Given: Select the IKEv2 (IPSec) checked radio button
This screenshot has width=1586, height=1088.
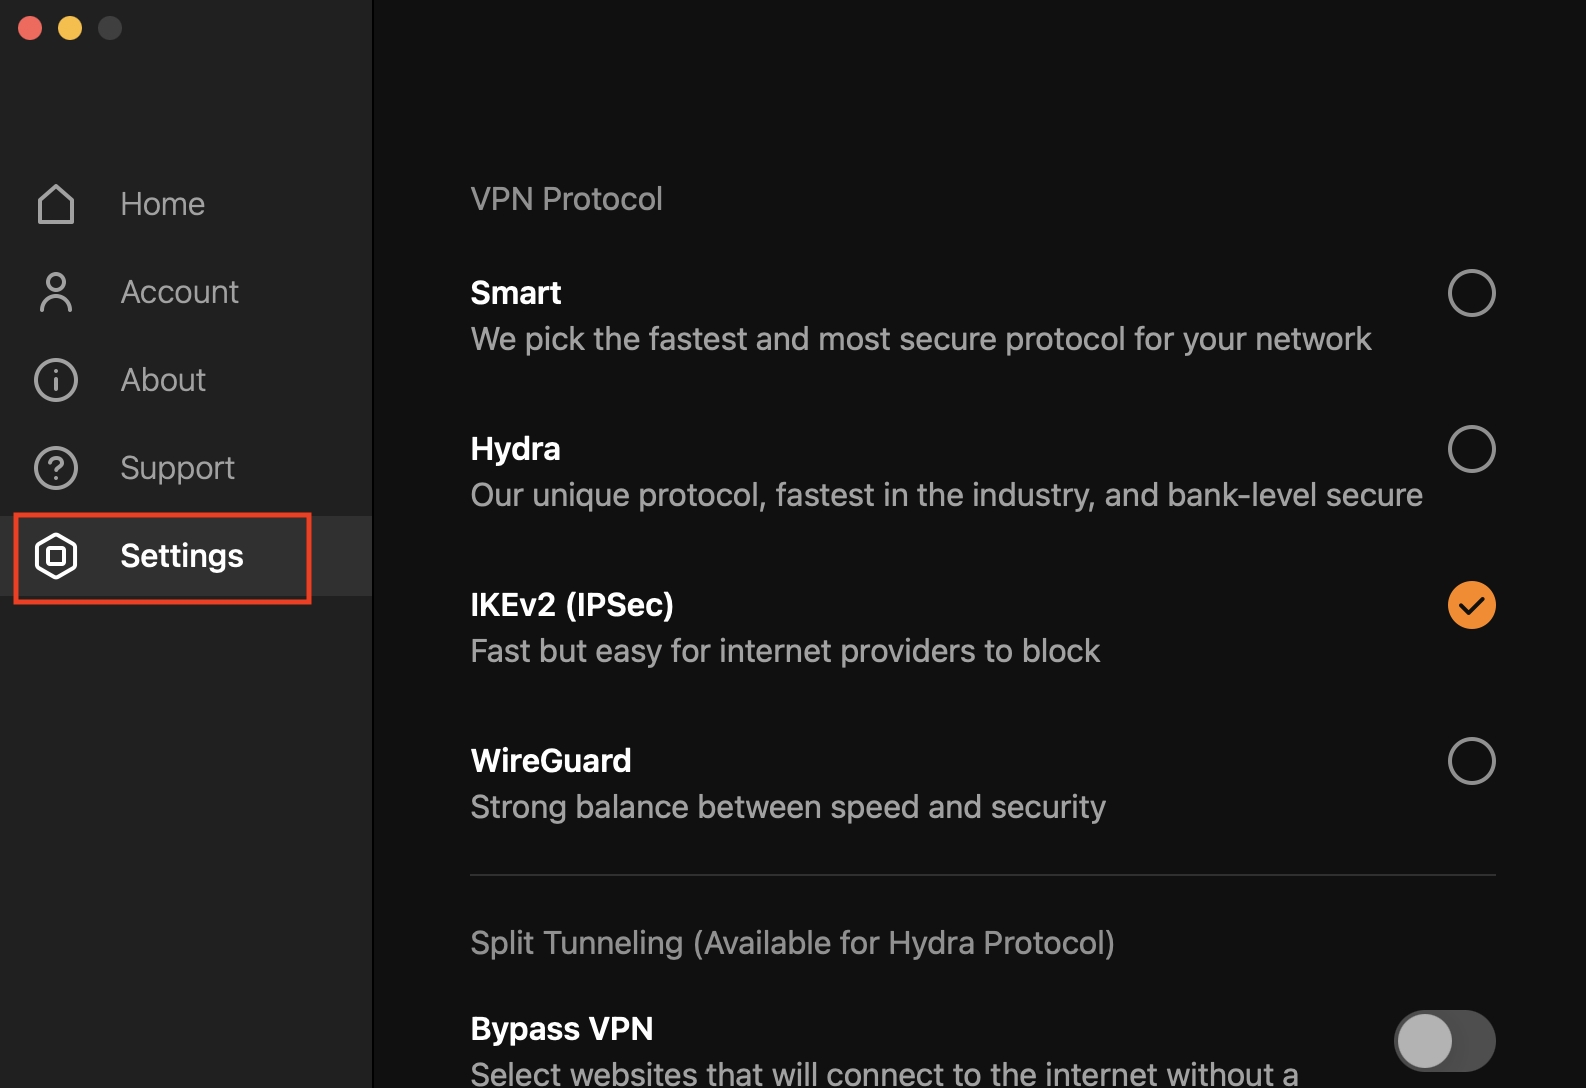Looking at the screenshot, I should [x=1472, y=605].
